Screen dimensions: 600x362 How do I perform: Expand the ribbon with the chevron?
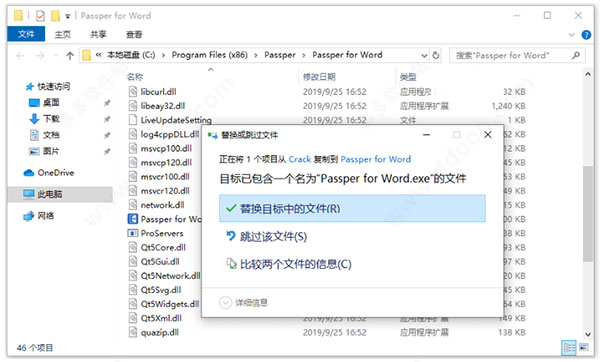tap(572, 35)
